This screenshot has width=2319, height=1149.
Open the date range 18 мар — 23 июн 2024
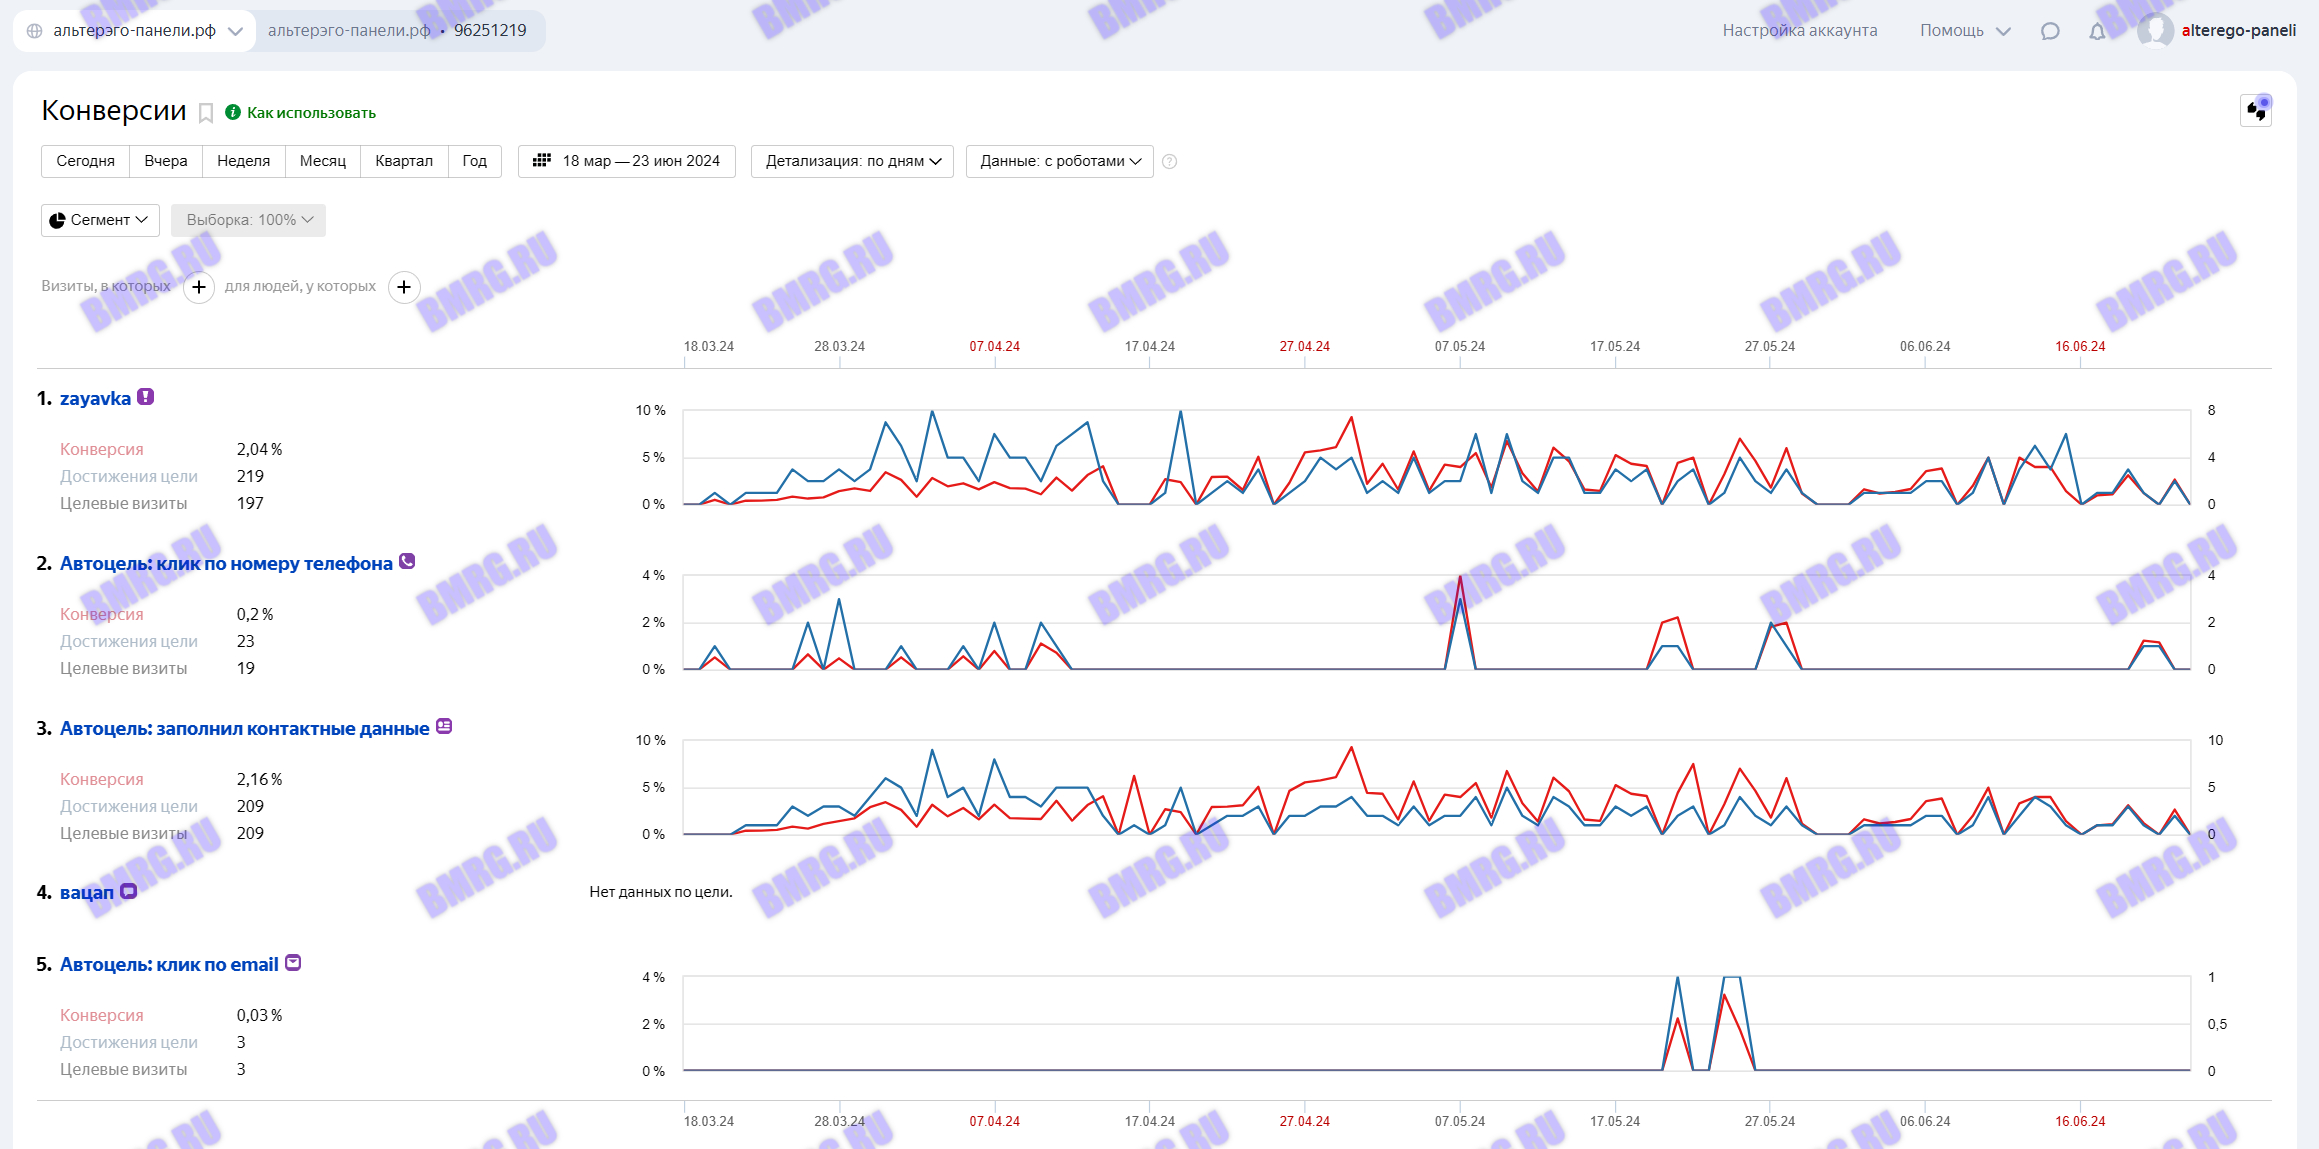(627, 161)
